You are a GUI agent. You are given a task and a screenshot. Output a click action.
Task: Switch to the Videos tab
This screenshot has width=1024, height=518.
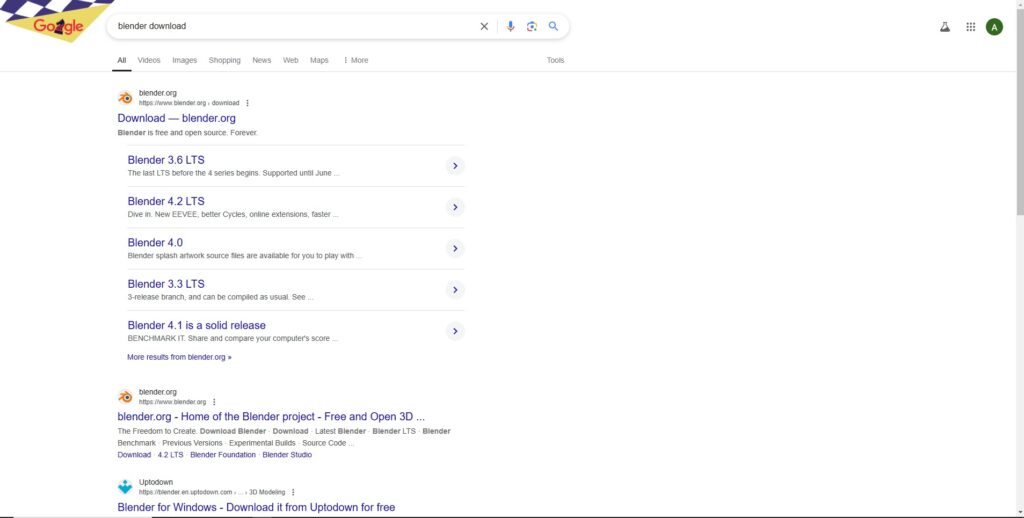pos(149,60)
